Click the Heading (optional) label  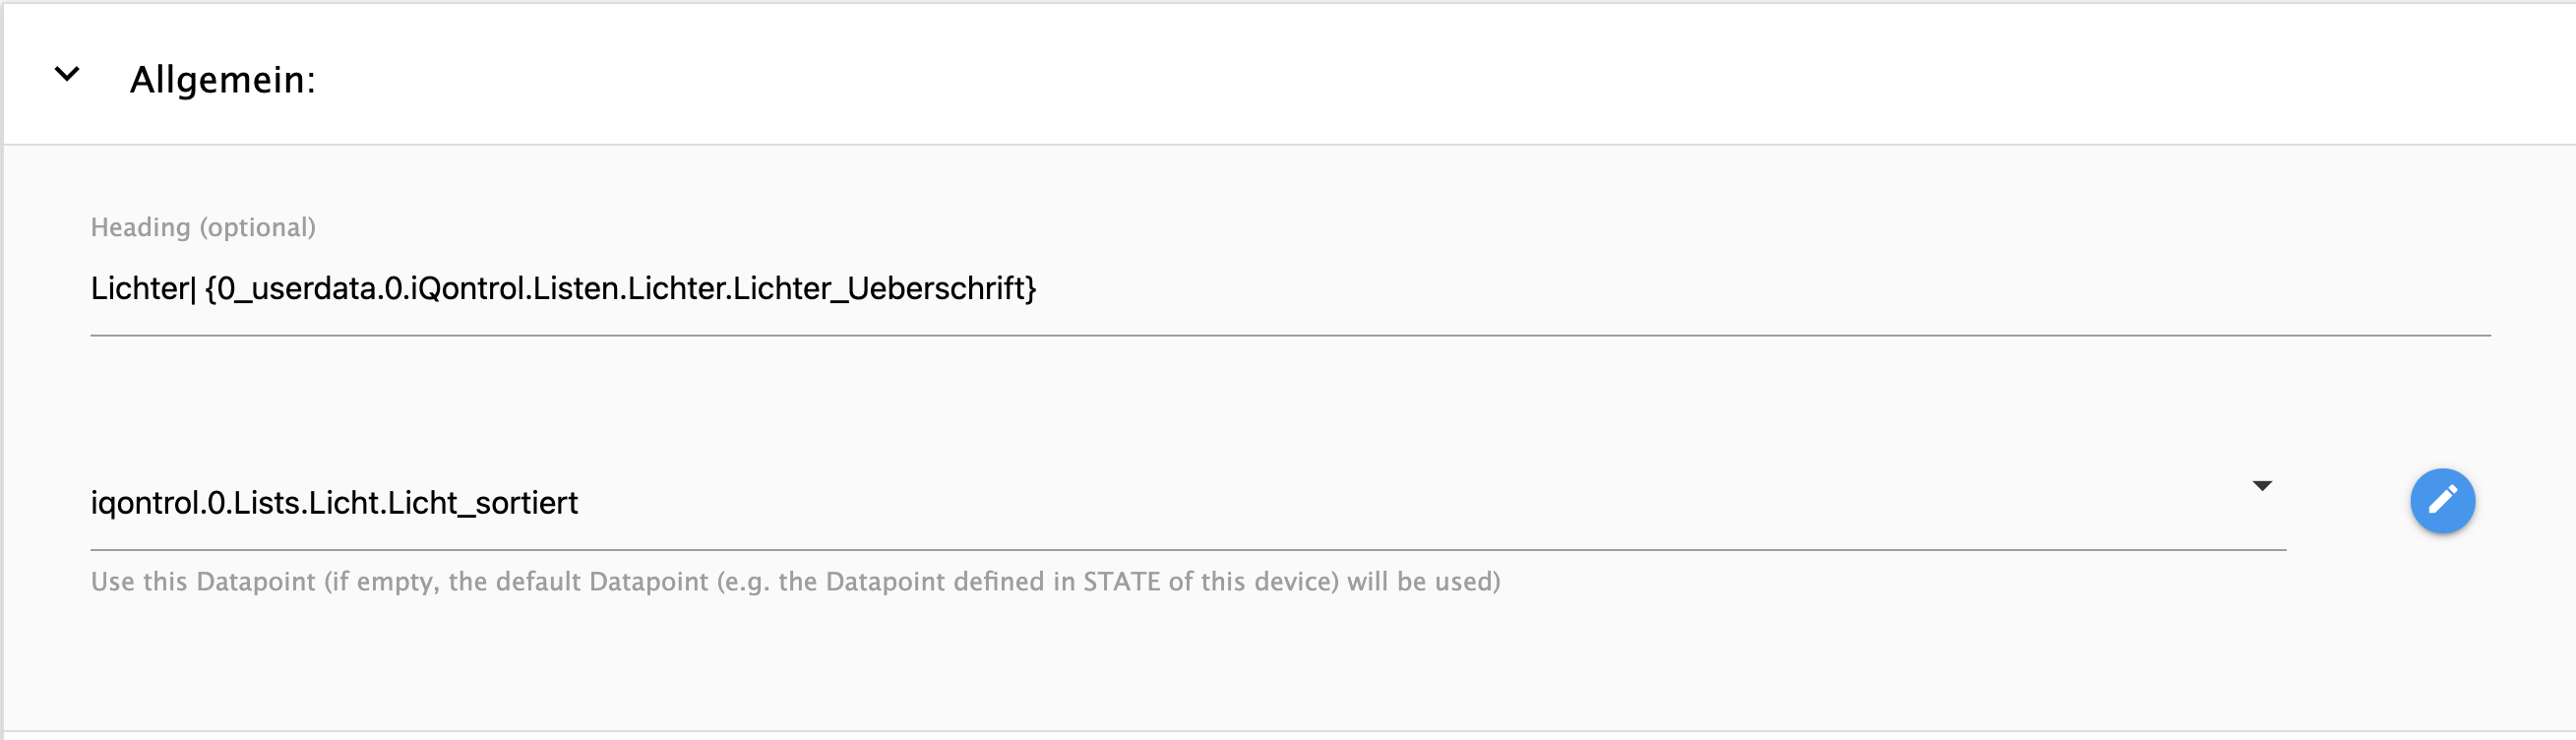(x=203, y=227)
